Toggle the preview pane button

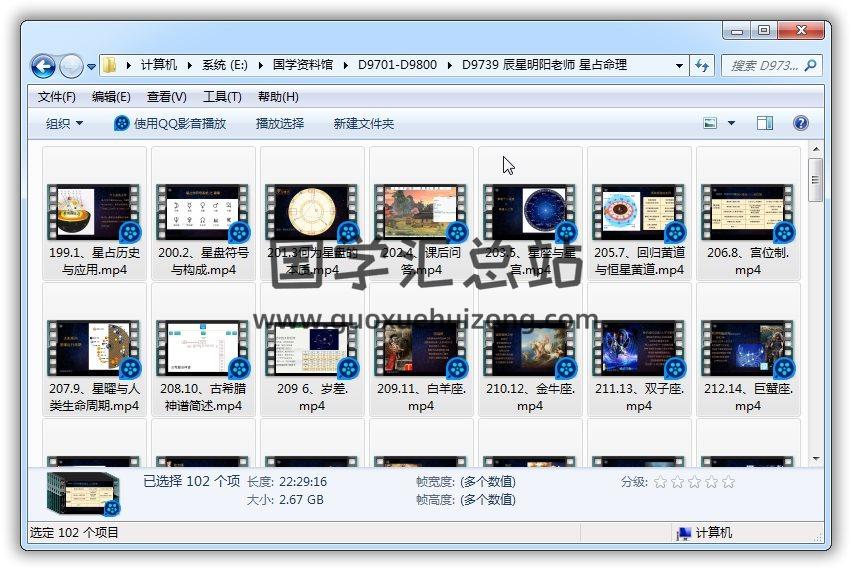[x=765, y=123]
